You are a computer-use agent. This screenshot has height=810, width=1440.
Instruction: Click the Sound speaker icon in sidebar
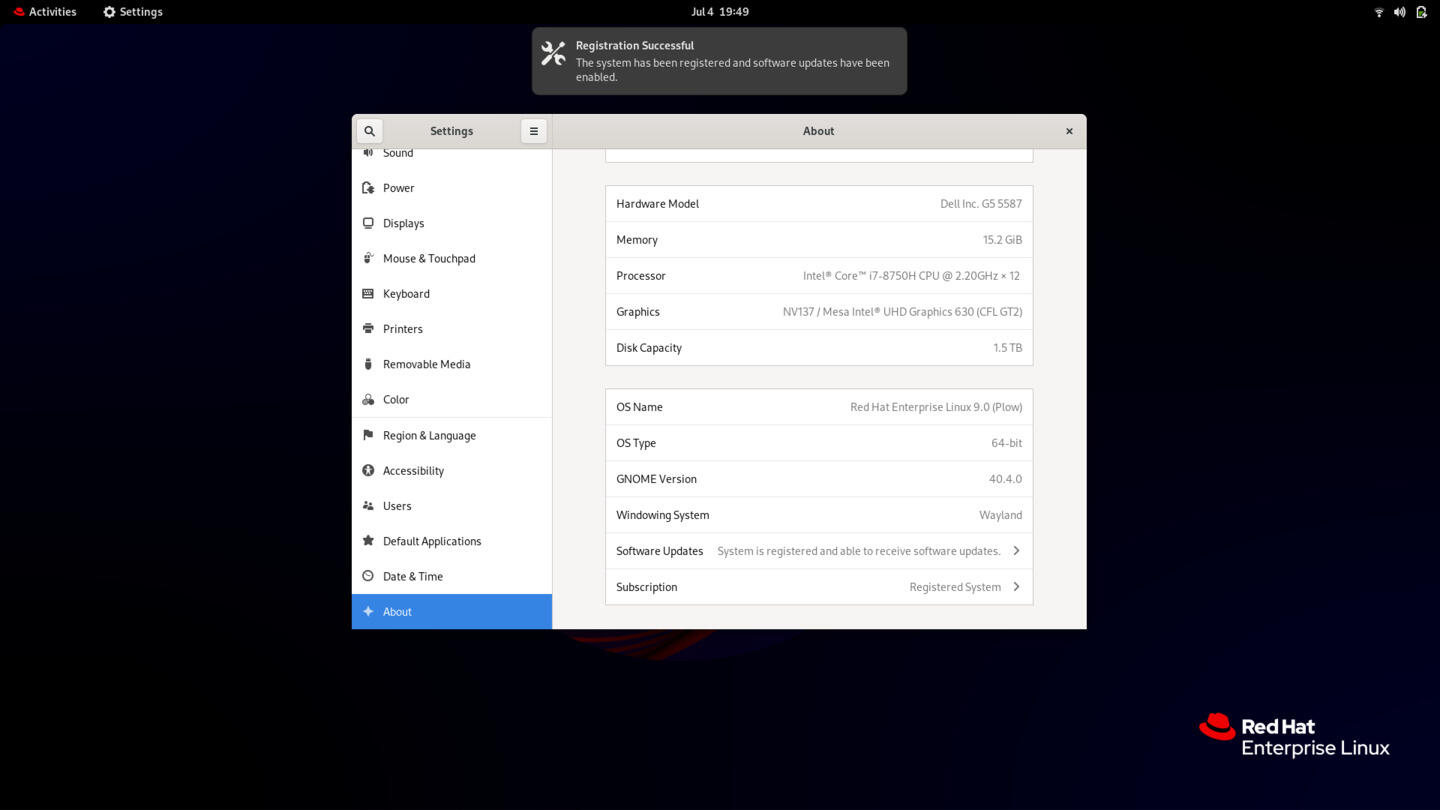tap(368, 153)
